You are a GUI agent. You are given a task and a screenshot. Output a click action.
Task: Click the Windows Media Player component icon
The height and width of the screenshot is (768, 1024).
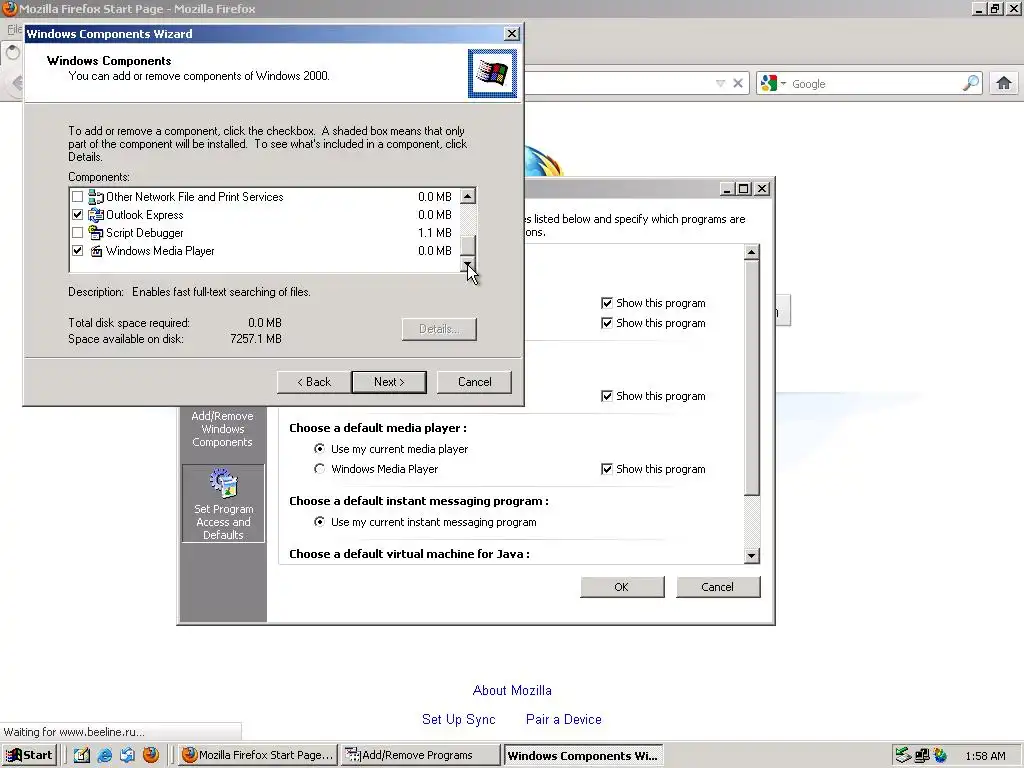click(96, 251)
